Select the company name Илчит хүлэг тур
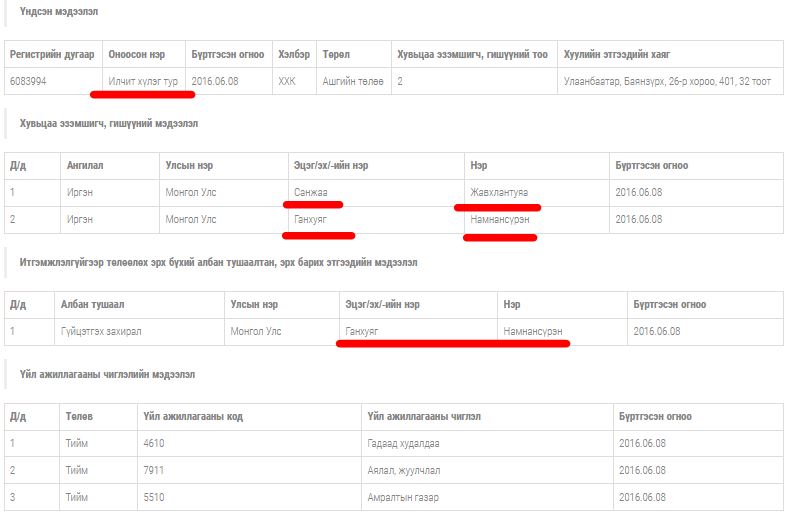This screenshot has width=788, height=517. (x=143, y=81)
